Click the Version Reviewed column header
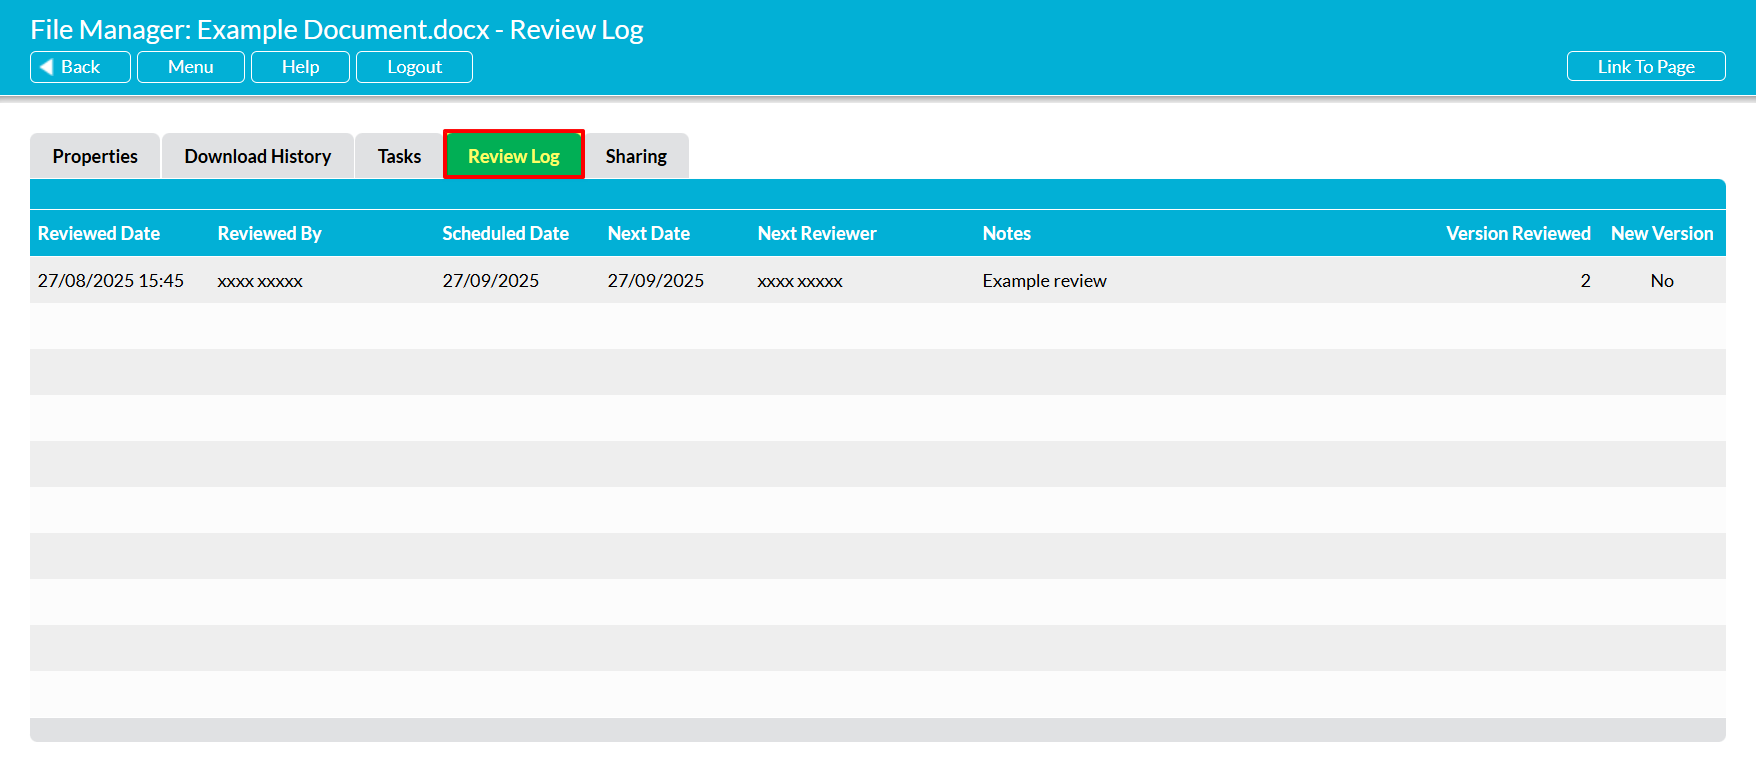 pos(1518,233)
